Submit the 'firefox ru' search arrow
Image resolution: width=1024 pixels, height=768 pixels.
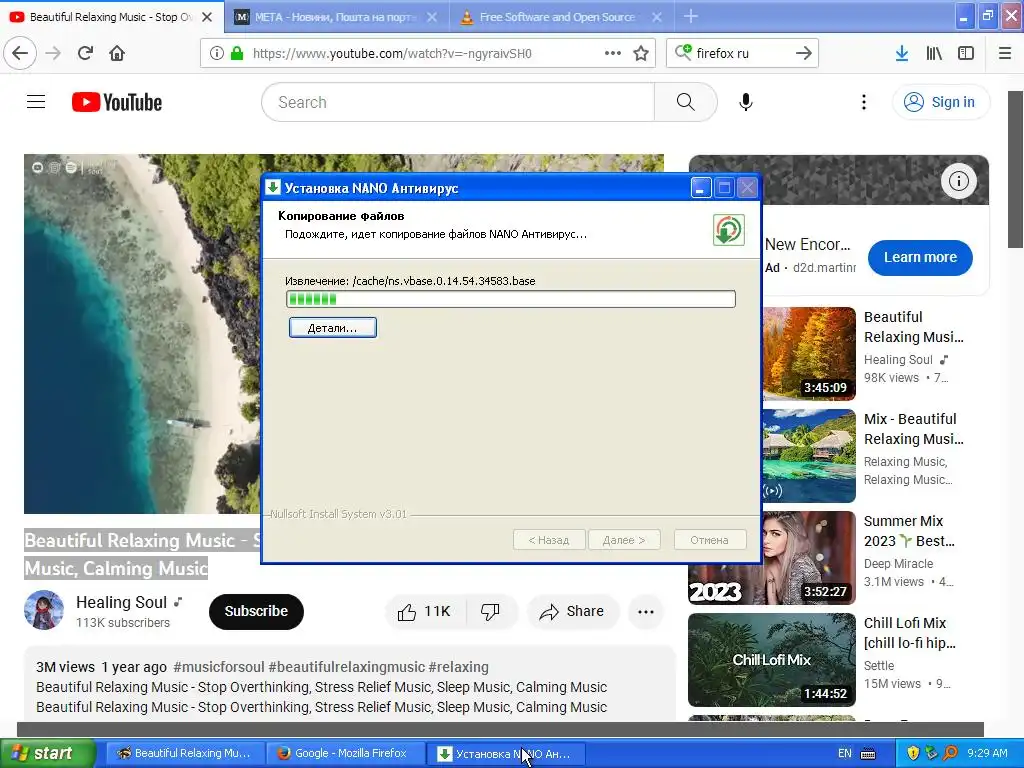[803, 53]
